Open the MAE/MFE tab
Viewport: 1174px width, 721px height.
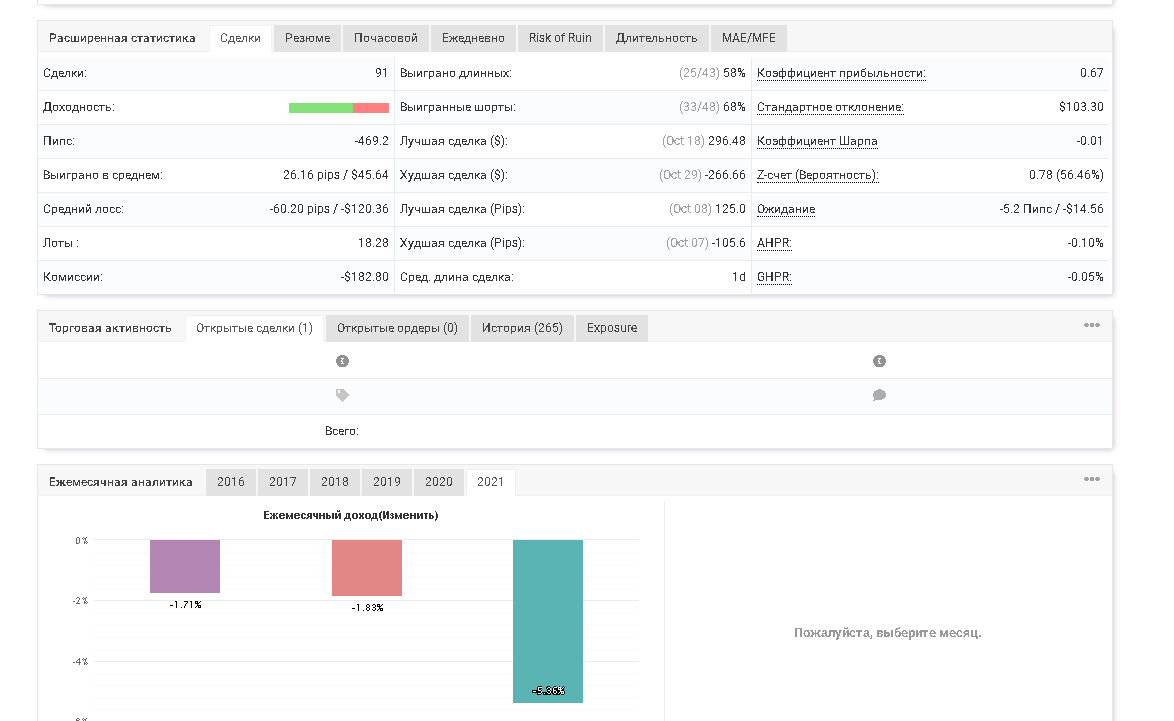749,38
